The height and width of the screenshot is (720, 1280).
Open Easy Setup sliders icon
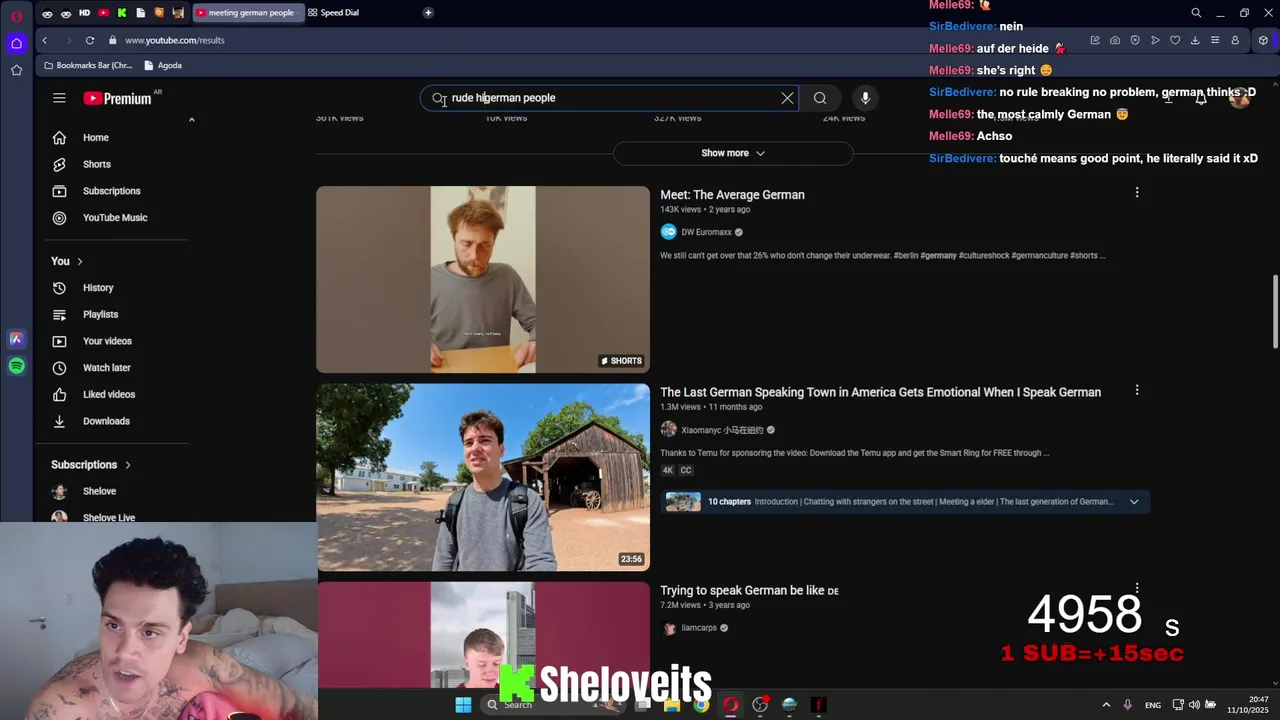point(1215,40)
